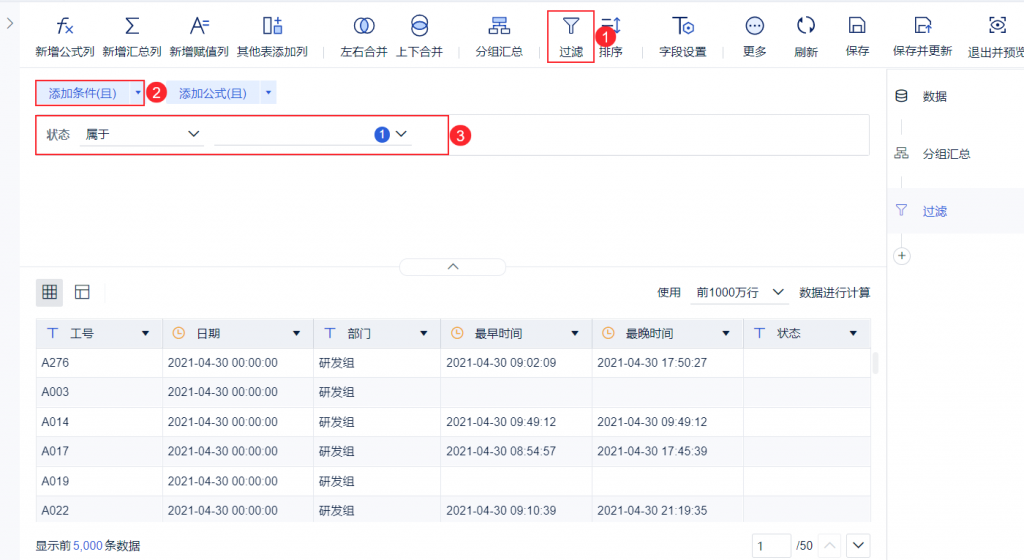Click the 5,000 rows link
This screenshot has height=560, width=1024.
tap(88, 546)
